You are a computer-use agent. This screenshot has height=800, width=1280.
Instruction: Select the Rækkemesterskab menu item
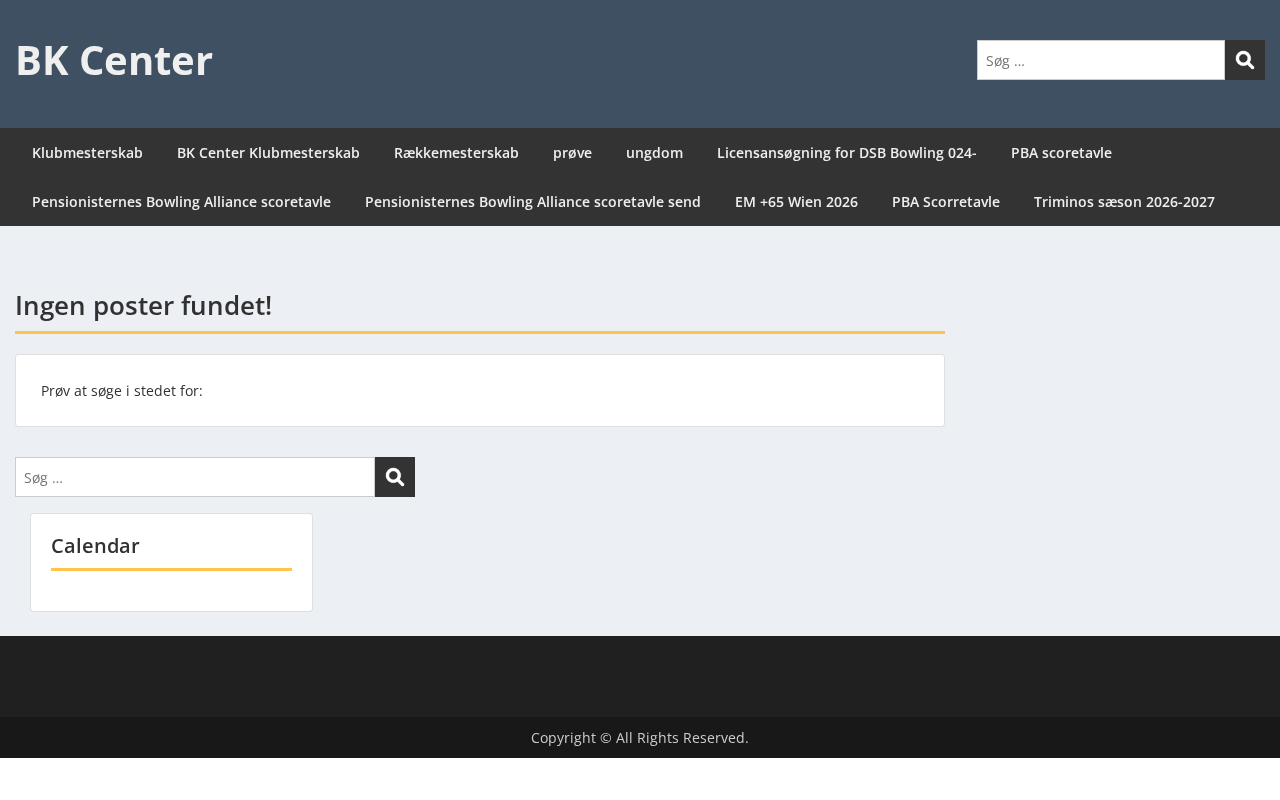(456, 153)
